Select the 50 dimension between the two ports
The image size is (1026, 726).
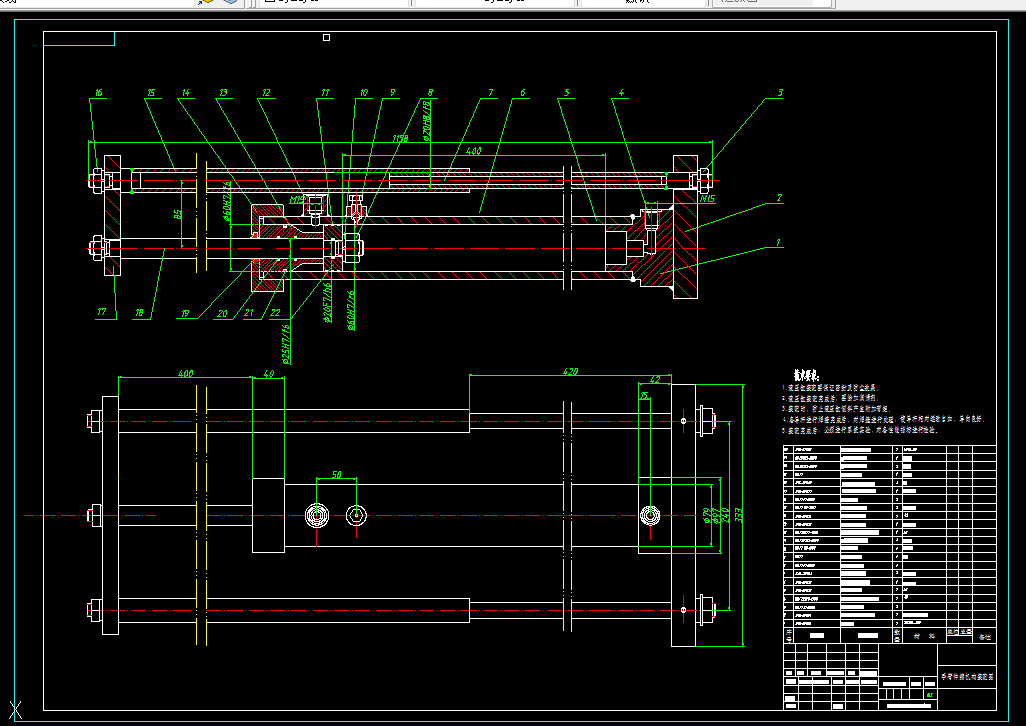[x=336, y=475]
